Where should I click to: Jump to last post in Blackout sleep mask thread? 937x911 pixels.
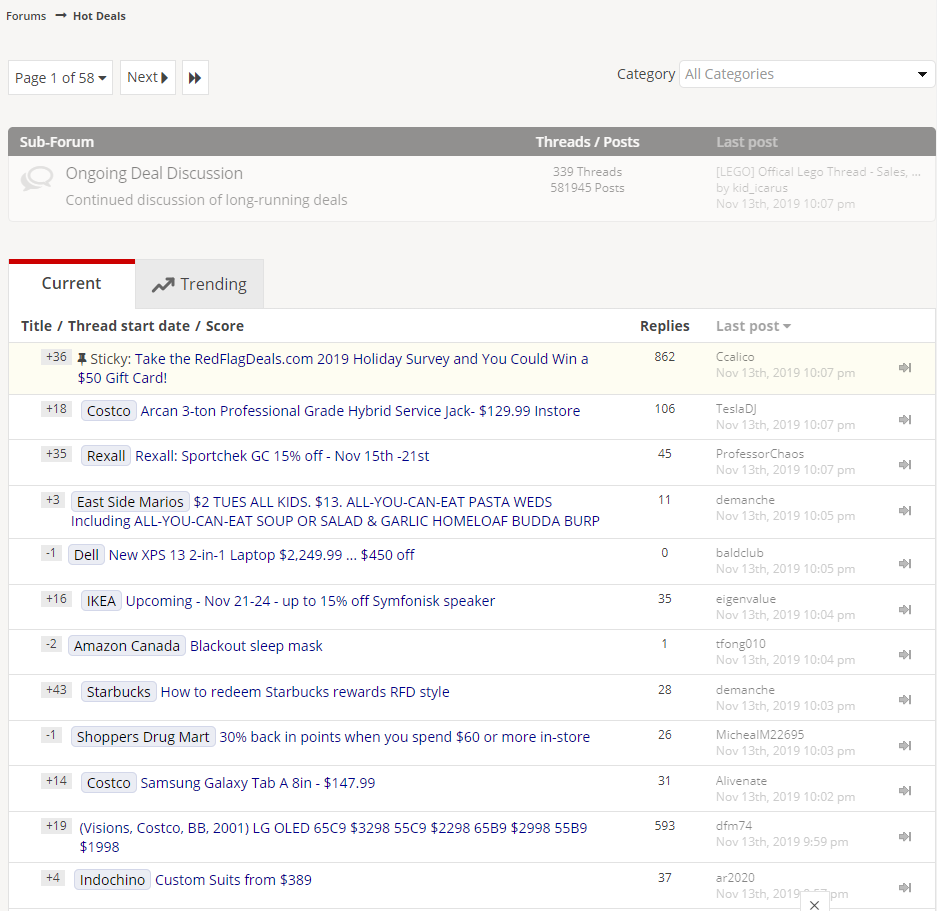pos(905,655)
